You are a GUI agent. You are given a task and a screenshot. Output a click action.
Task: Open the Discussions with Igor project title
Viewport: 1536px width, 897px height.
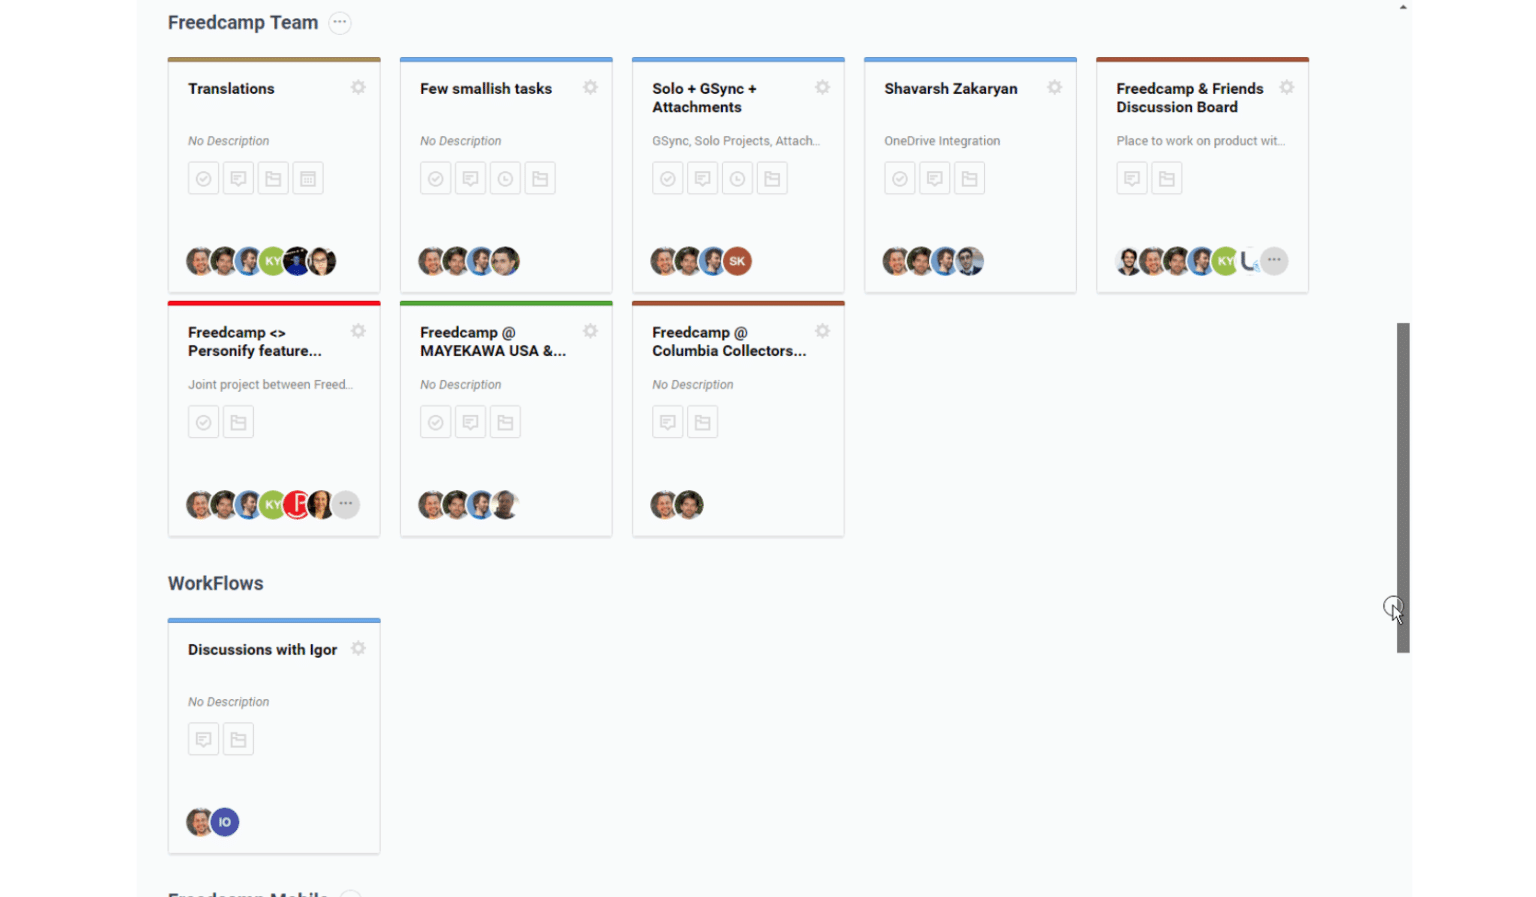[x=262, y=650]
